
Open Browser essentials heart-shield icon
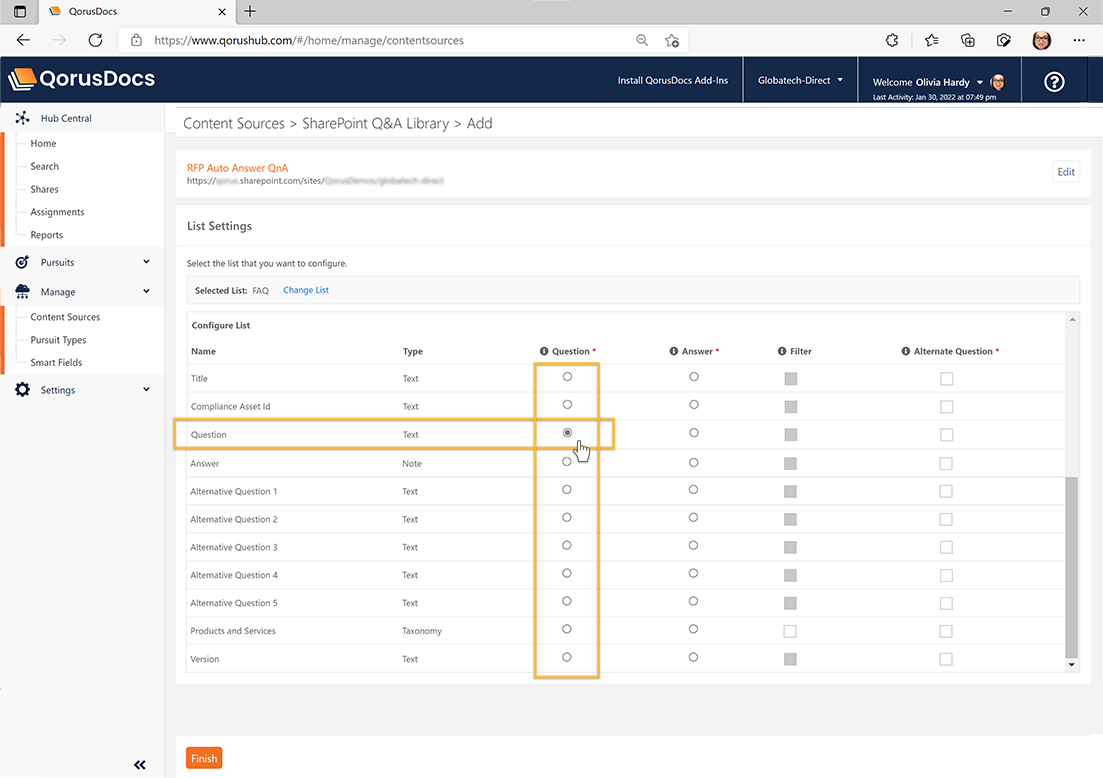(x=1004, y=40)
